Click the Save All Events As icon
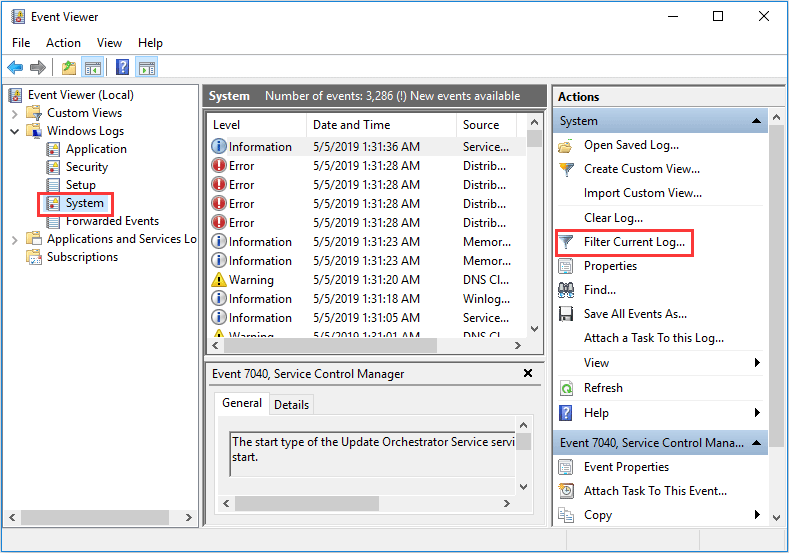 pyautogui.click(x=566, y=314)
